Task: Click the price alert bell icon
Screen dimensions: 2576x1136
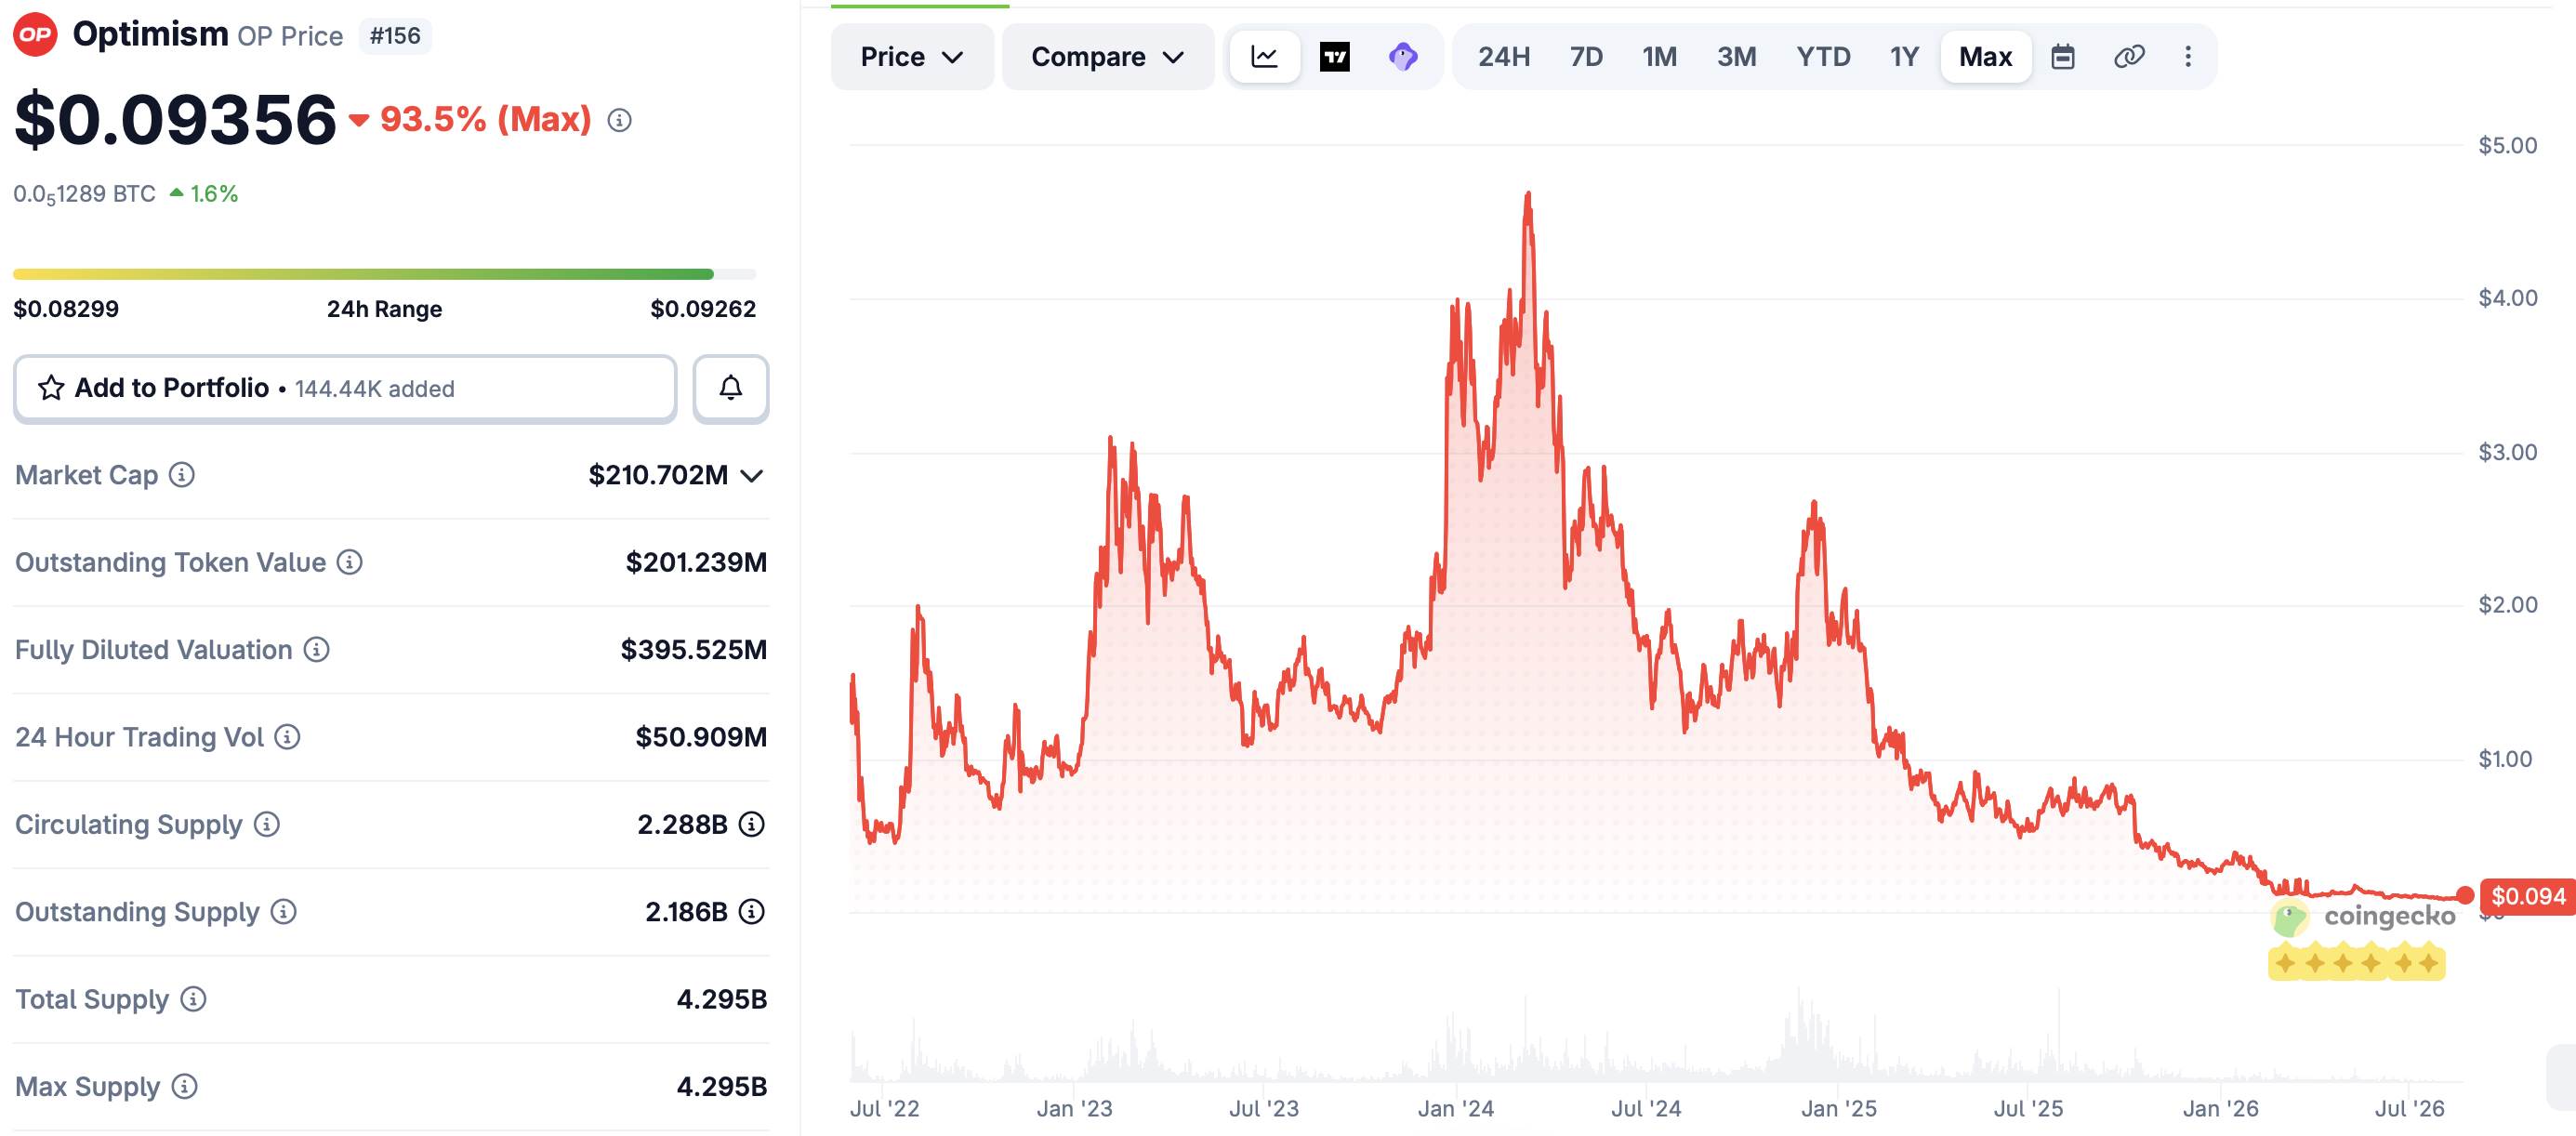Action: pos(731,388)
